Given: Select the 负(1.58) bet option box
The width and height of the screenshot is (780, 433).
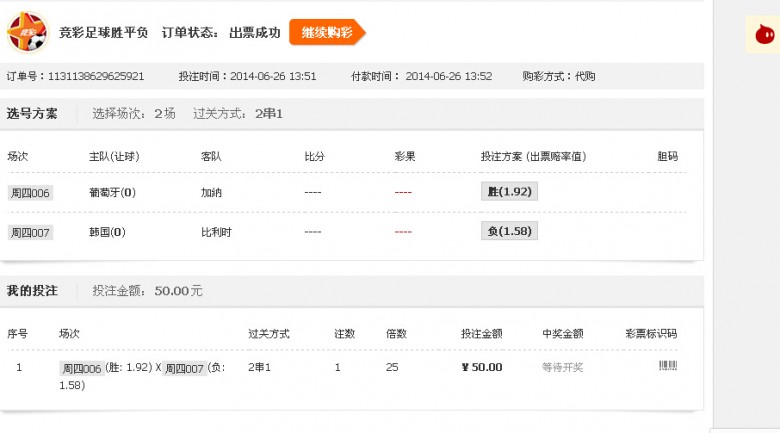Looking at the screenshot, I should [x=509, y=231].
